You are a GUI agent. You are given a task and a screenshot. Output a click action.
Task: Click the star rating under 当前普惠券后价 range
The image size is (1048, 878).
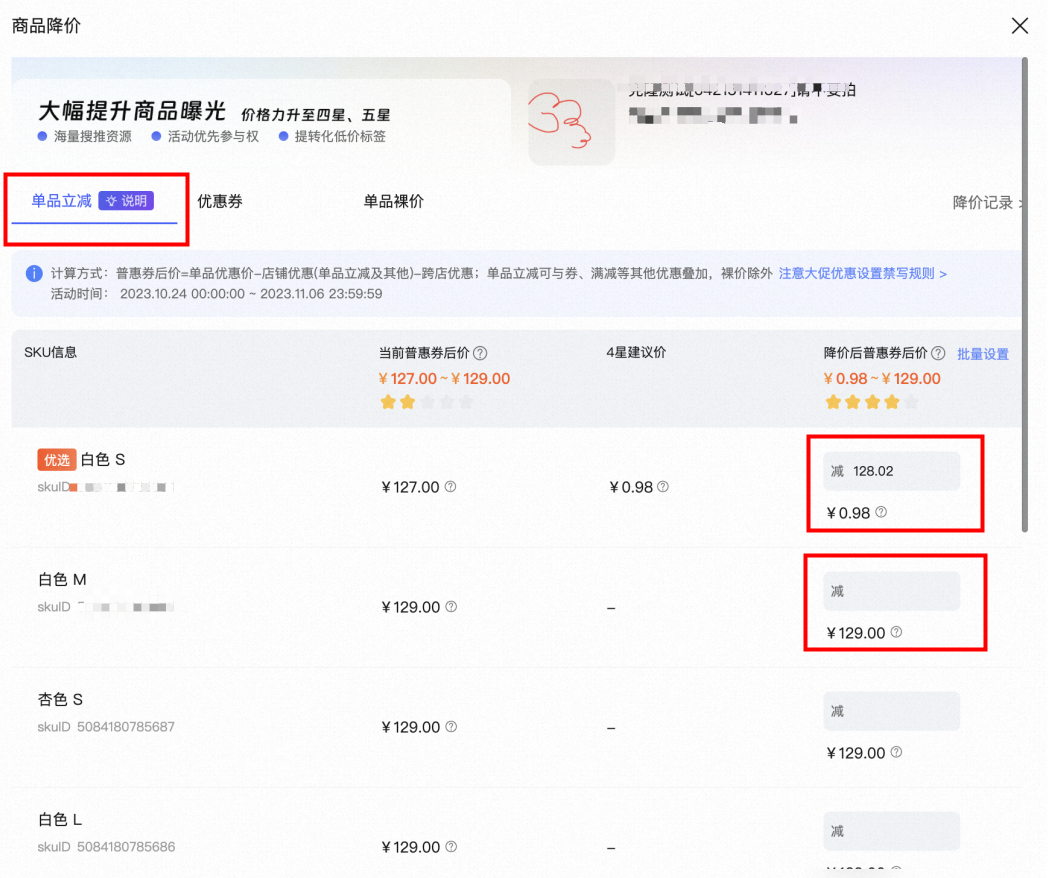pyautogui.click(x=426, y=402)
